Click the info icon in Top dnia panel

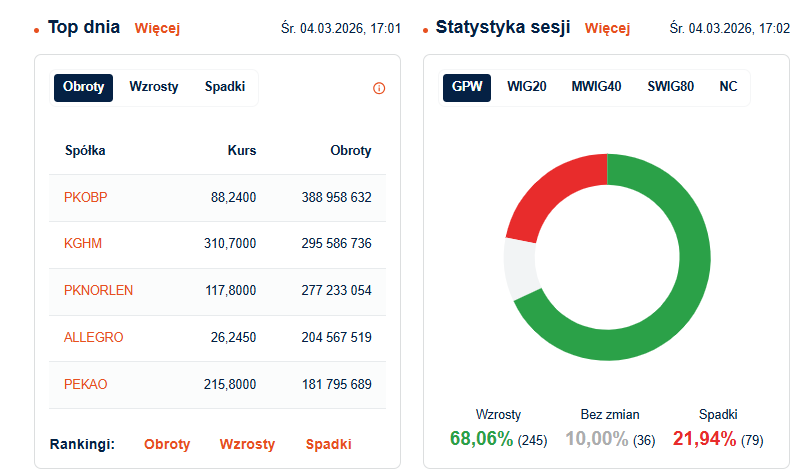[x=379, y=88]
